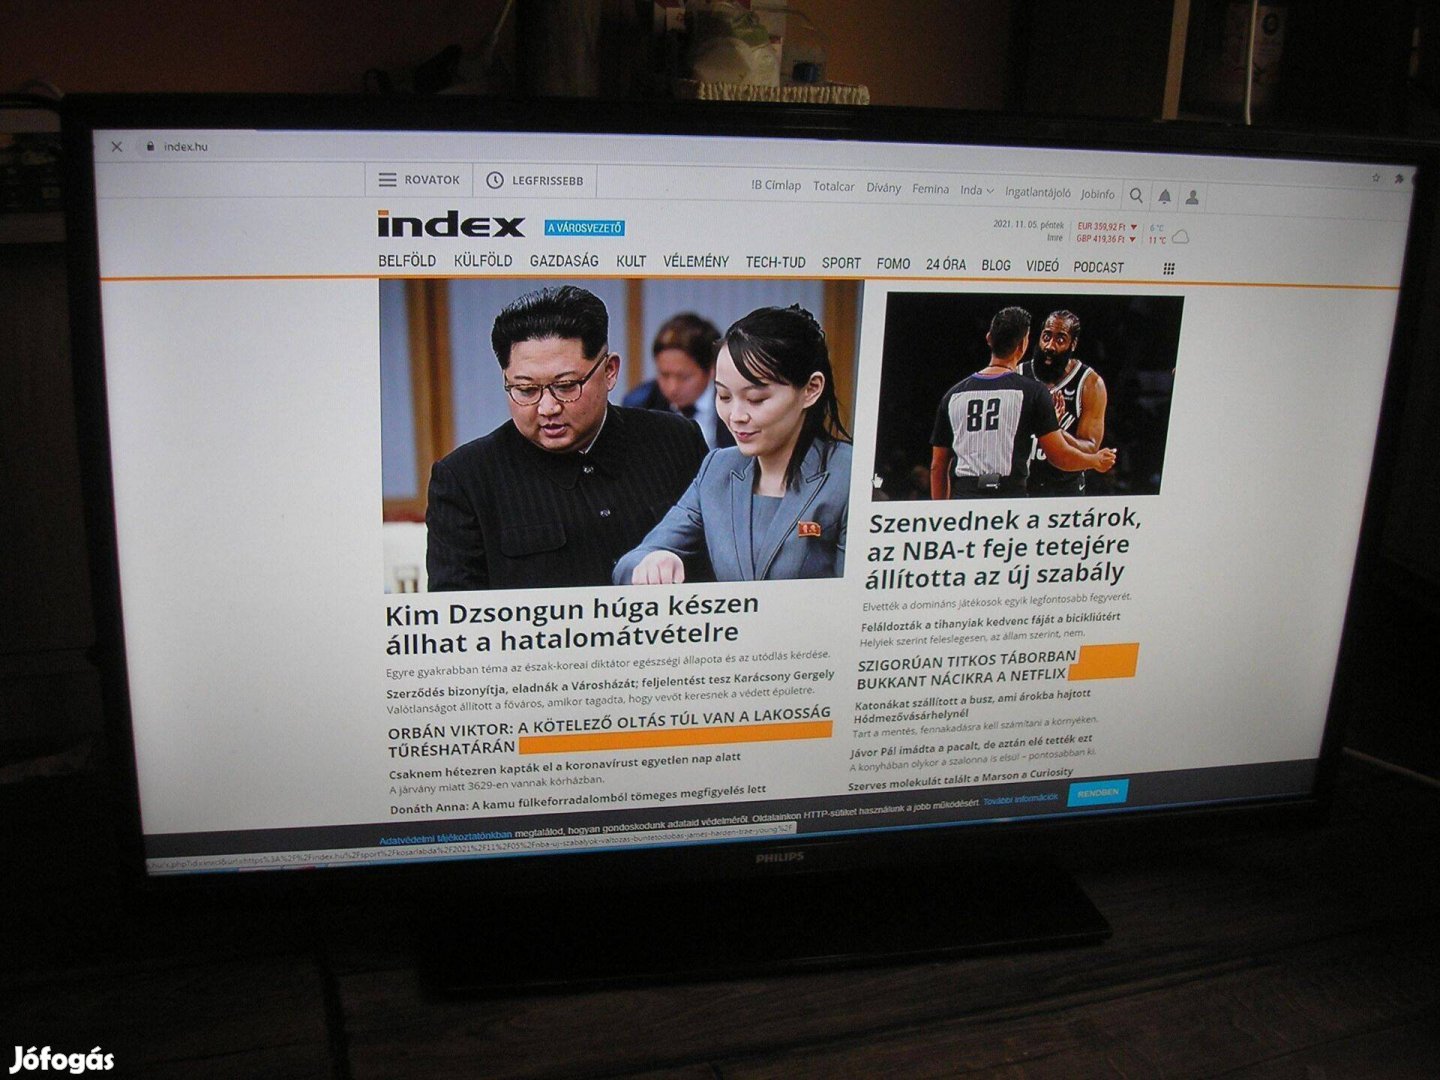
Task: Open the Podcast section
Action: tap(1098, 267)
